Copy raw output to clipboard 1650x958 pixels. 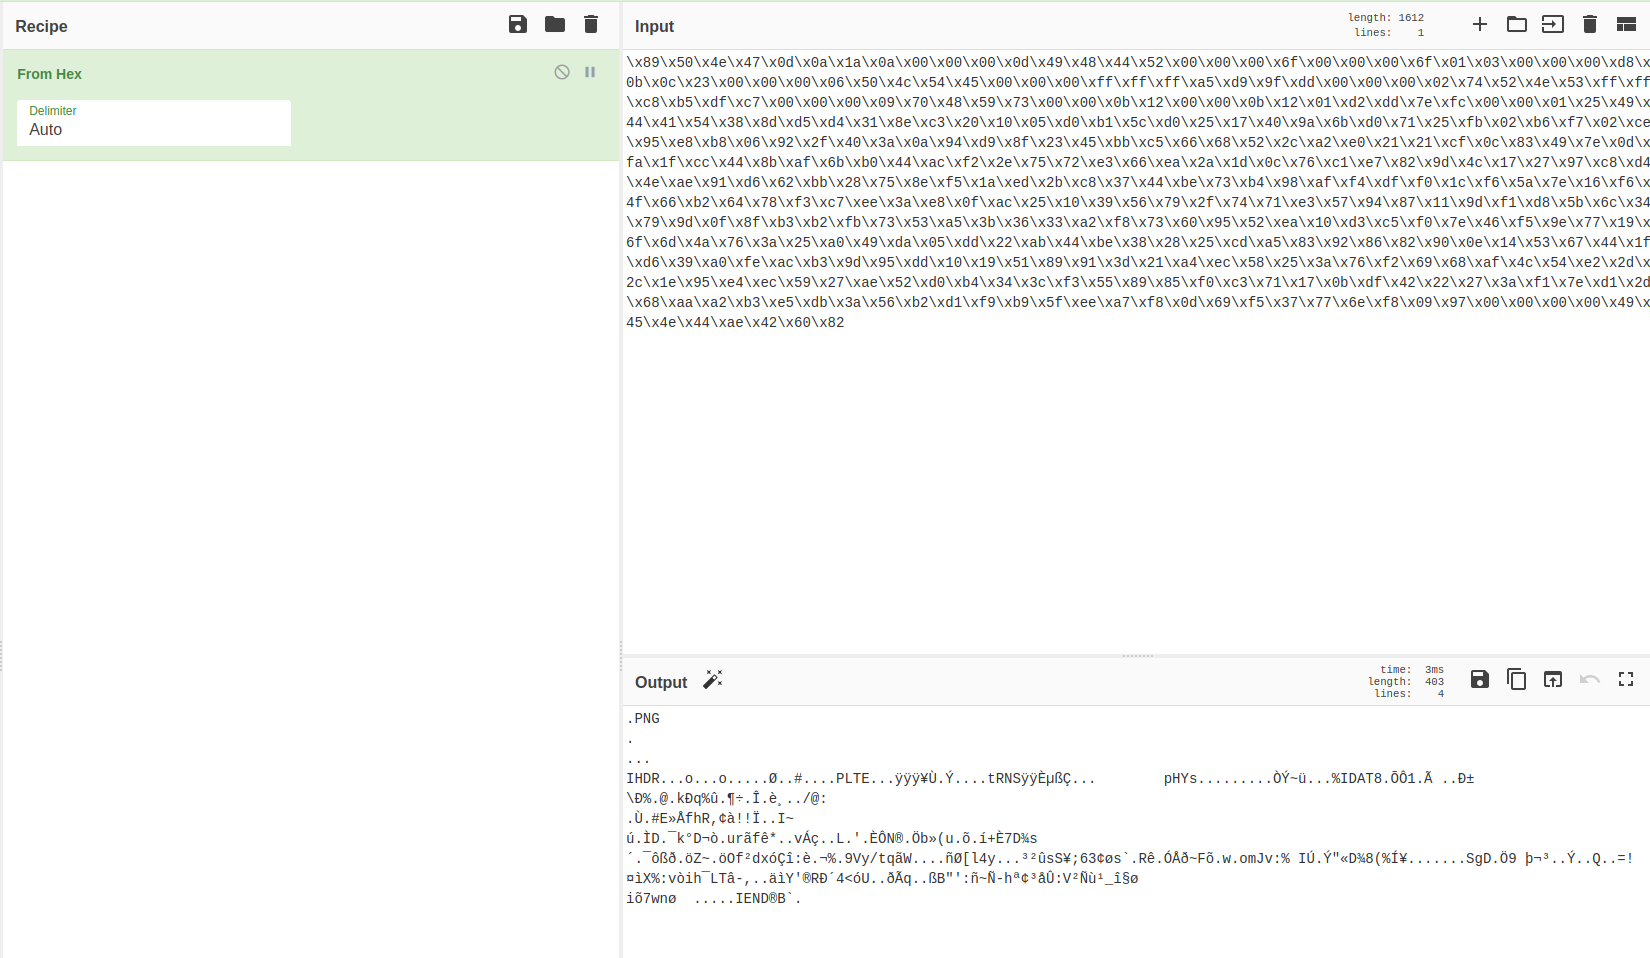click(1517, 680)
